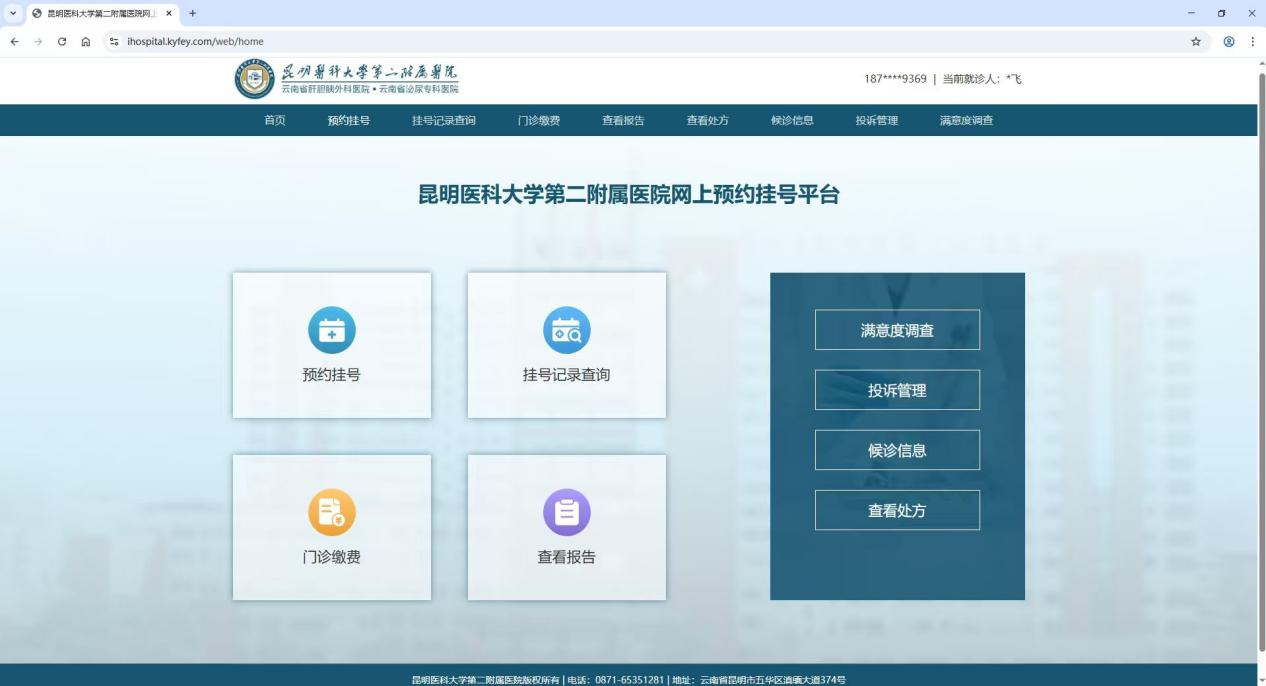
Task: Select 首页 in the navigation bar
Action: (274, 121)
